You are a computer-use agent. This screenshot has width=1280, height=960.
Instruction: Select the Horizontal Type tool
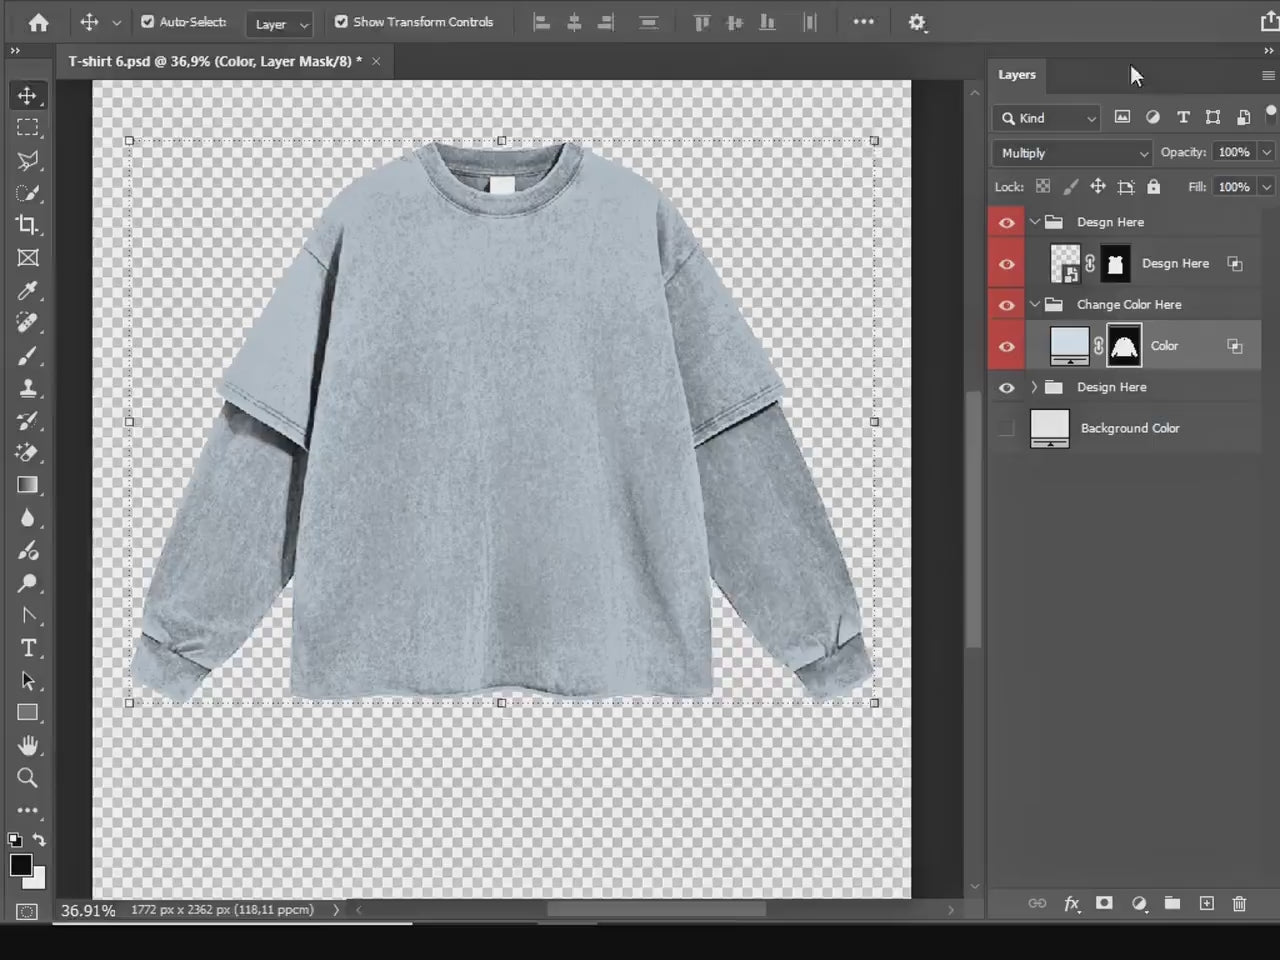click(28, 648)
